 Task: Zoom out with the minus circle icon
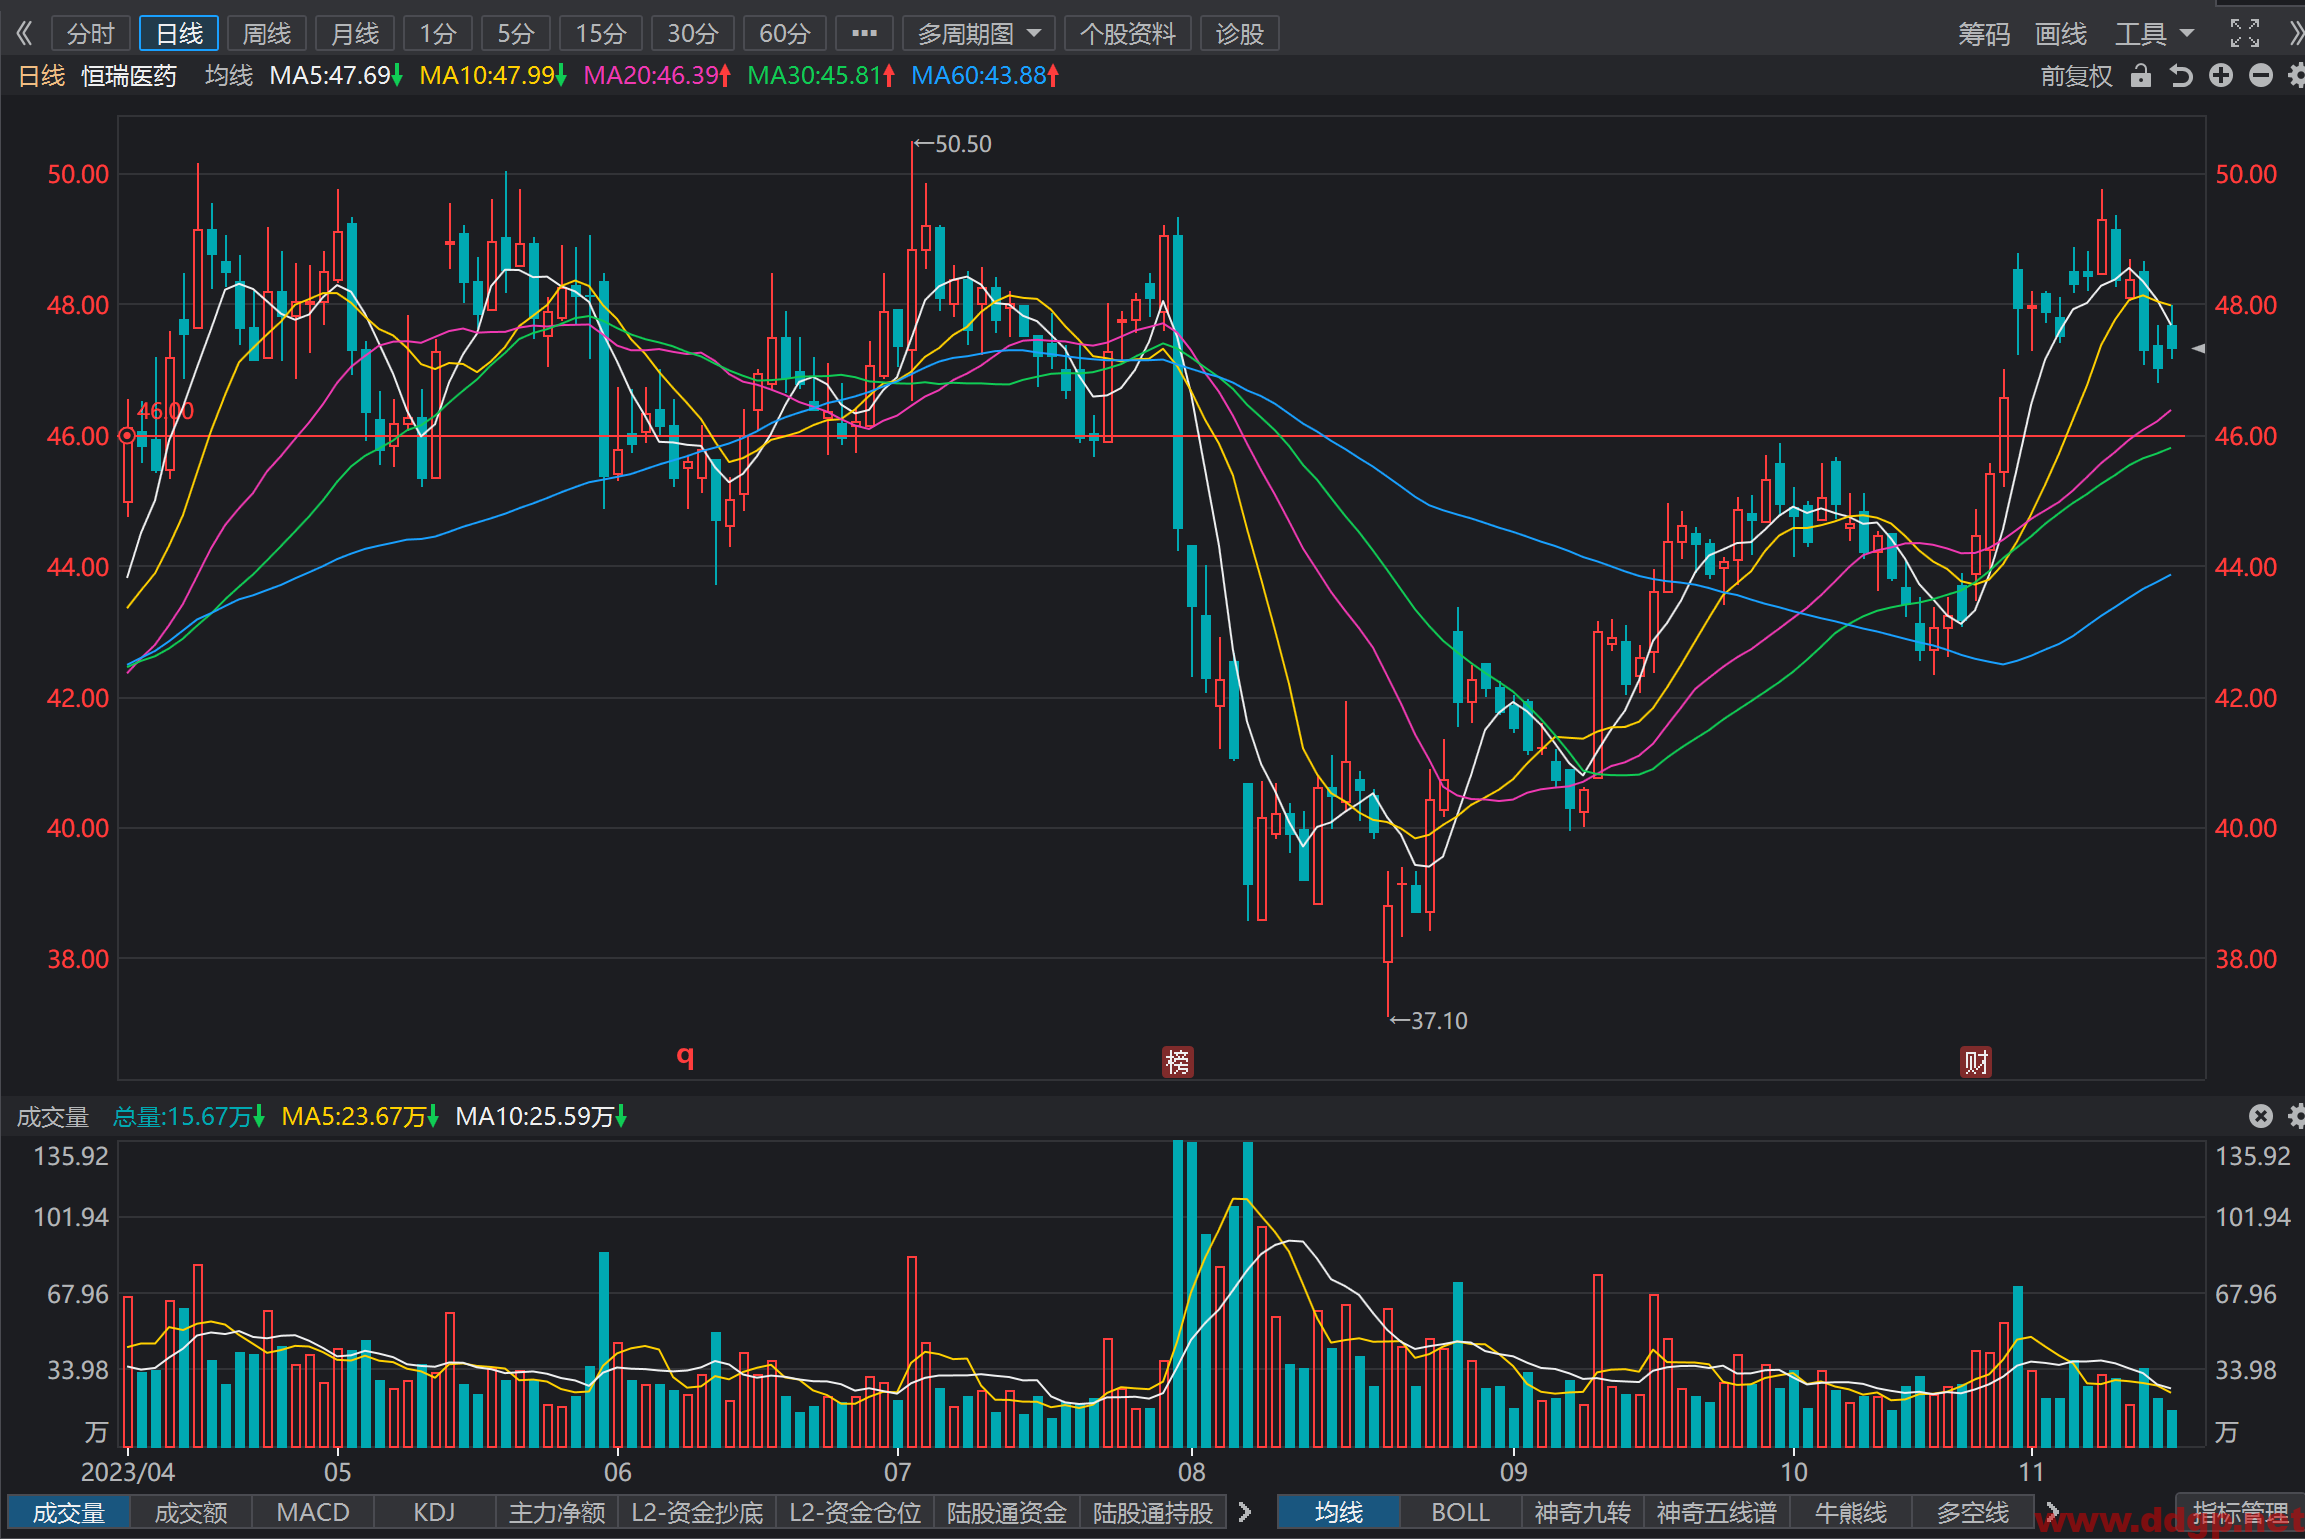point(2260,76)
